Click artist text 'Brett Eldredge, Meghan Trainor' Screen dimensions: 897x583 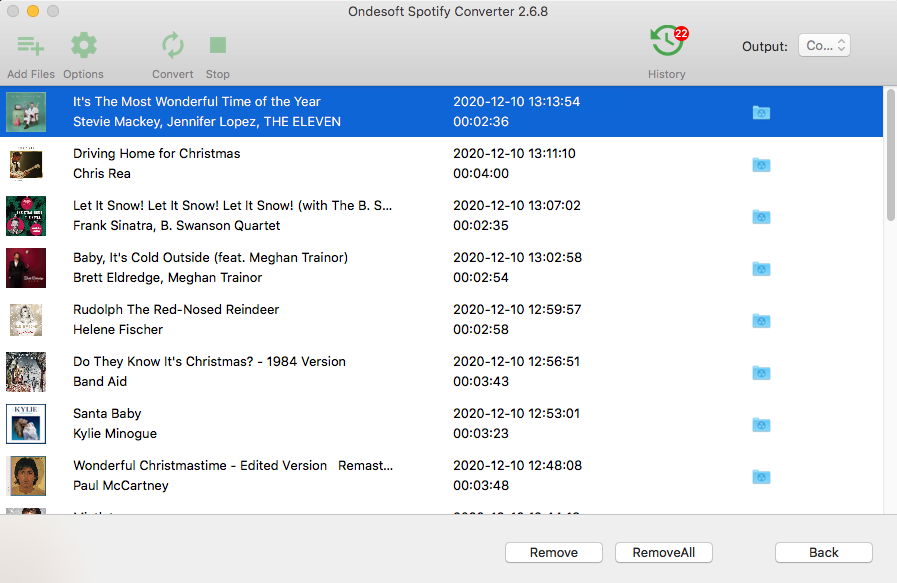168,277
